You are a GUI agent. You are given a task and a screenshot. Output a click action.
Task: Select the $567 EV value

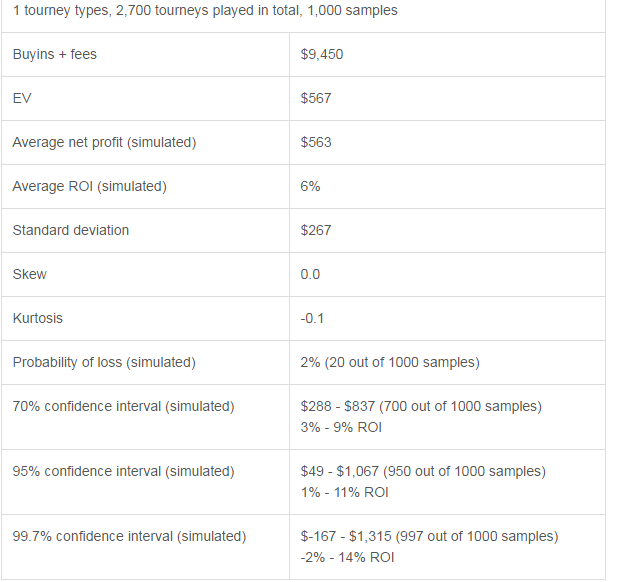pos(316,98)
